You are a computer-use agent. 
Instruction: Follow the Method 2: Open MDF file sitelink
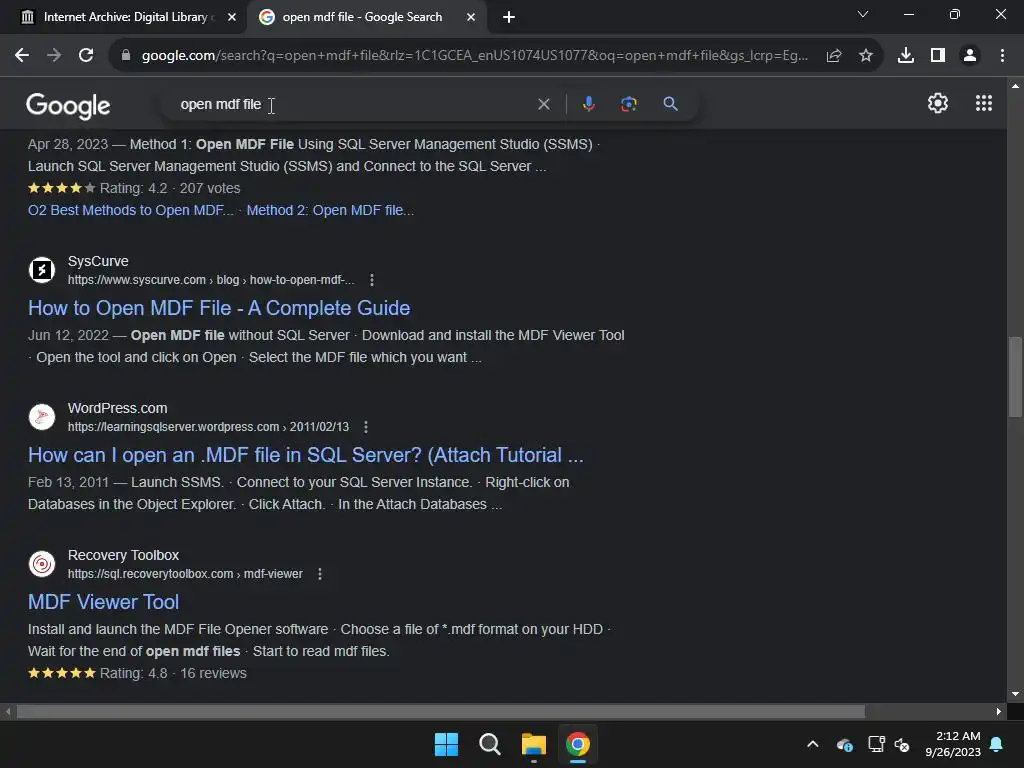(330, 210)
